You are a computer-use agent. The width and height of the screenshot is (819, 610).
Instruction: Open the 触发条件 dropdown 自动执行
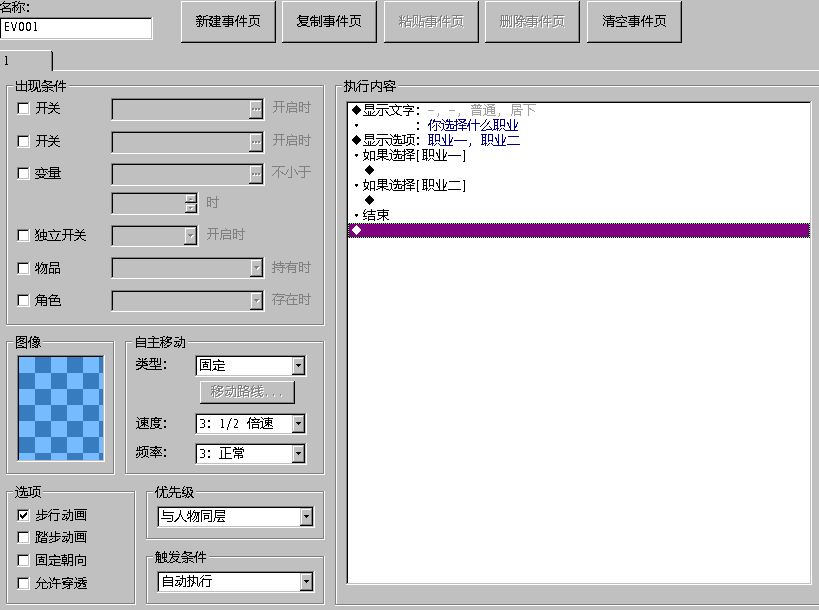307,582
